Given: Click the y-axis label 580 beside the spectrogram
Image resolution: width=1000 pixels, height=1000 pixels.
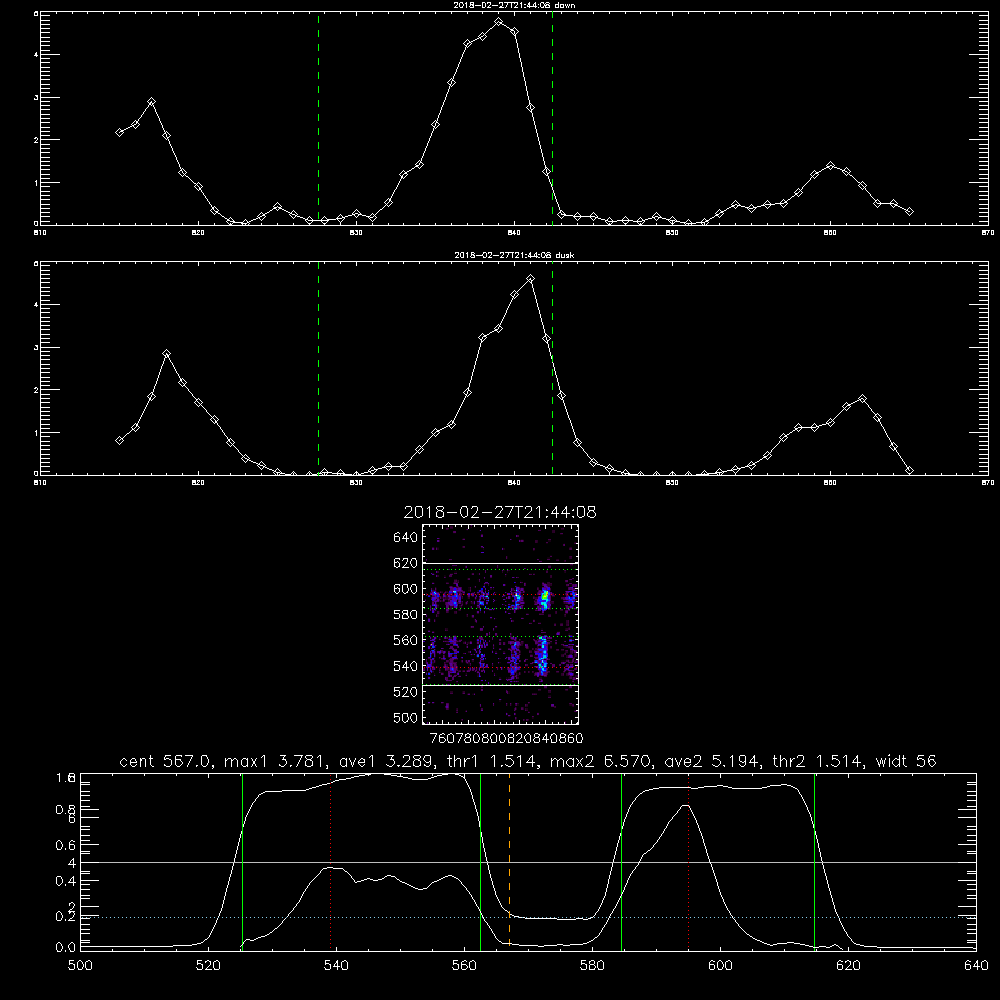Looking at the screenshot, I should (x=406, y=614).
